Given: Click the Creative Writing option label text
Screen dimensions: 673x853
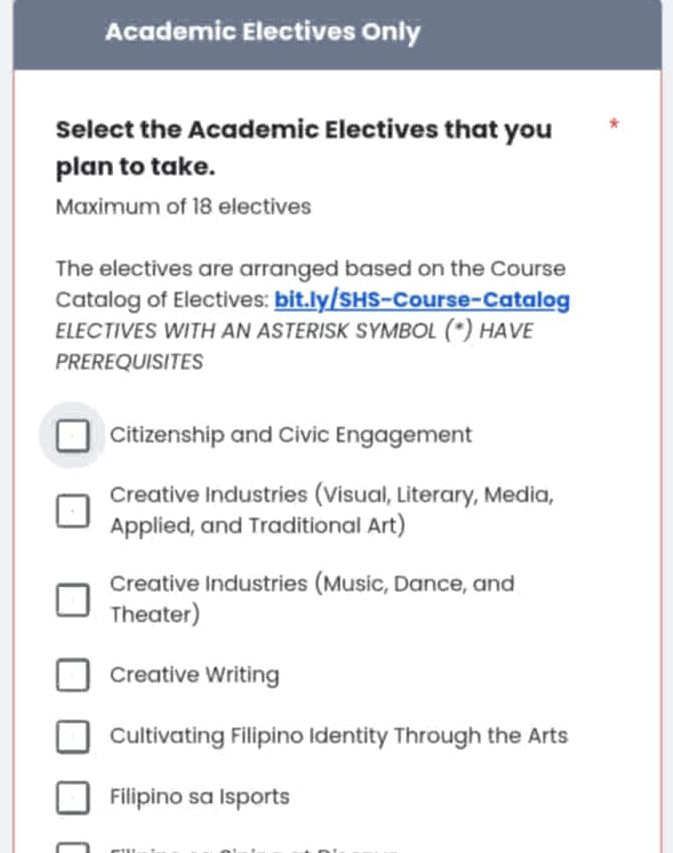Looking at the screenshot, I should coord(195,675).
